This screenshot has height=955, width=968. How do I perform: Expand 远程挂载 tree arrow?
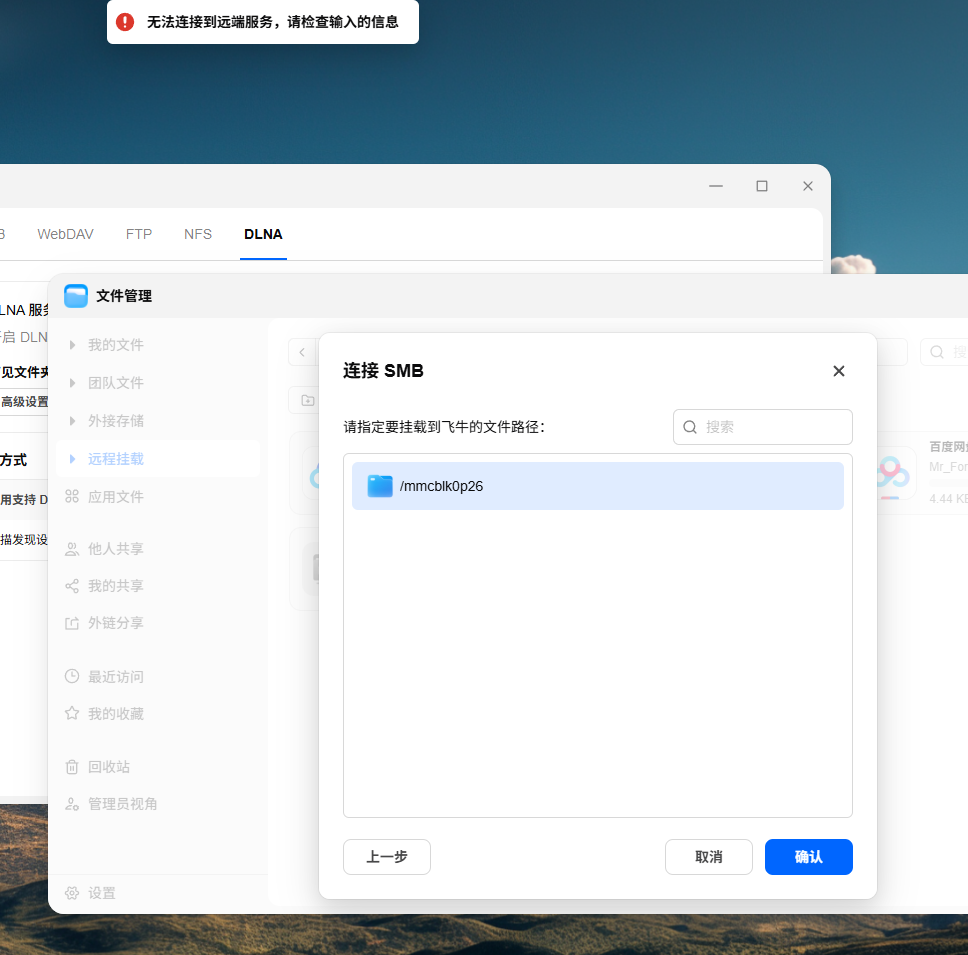72,459
